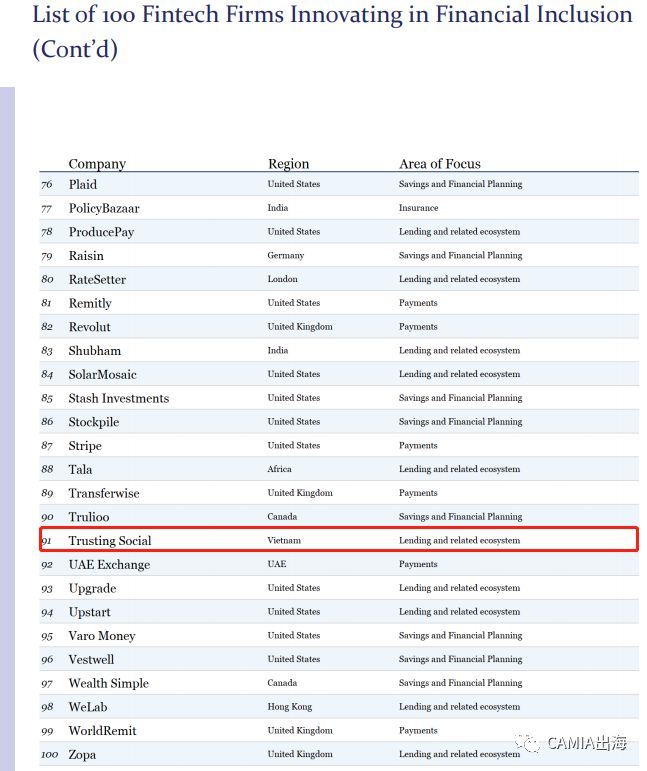Click the WeLab company name

click(88, 707)
